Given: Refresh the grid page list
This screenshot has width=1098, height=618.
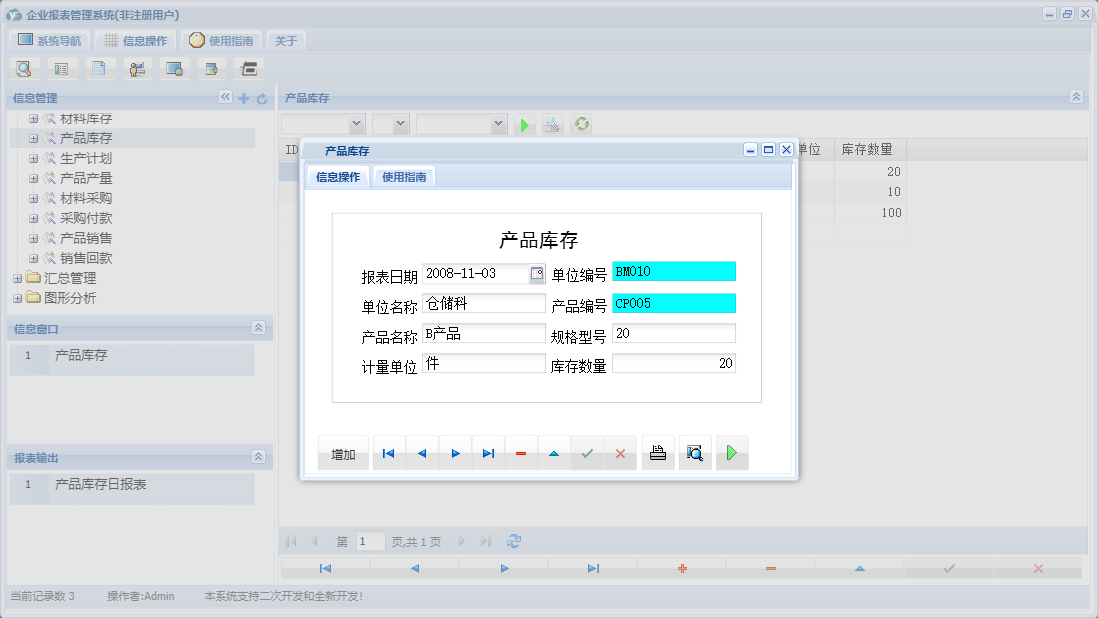Looking at the screenshot, I should tap(514, 541).
